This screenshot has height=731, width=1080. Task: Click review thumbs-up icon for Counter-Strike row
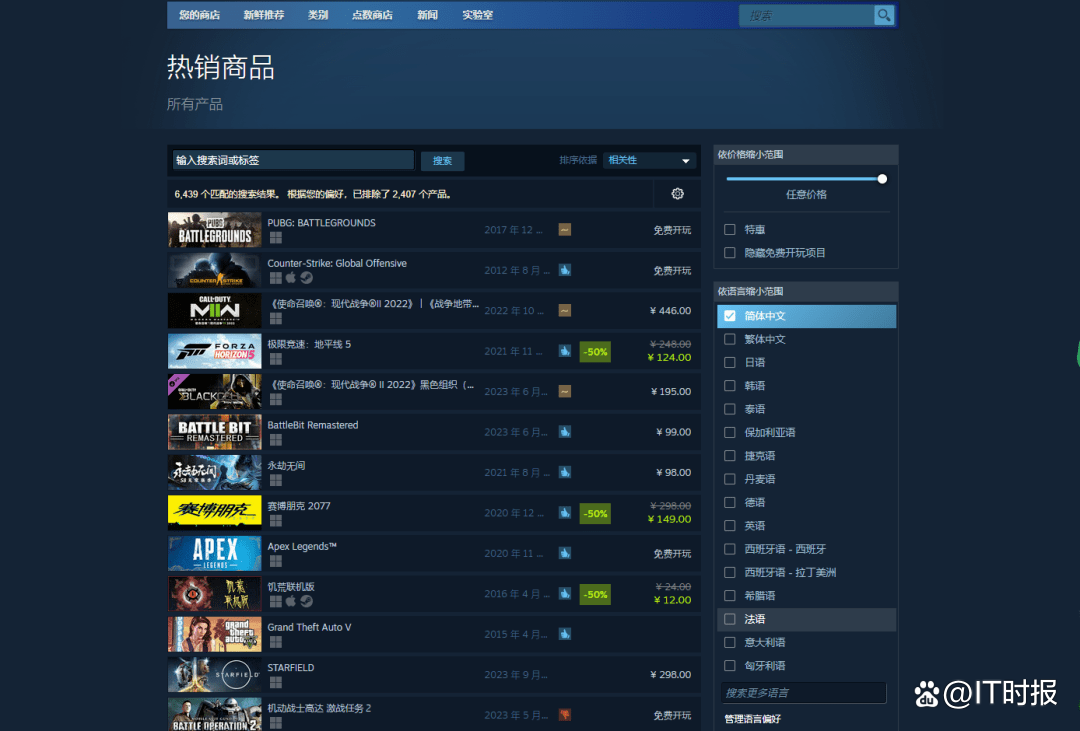click(565, 270)
